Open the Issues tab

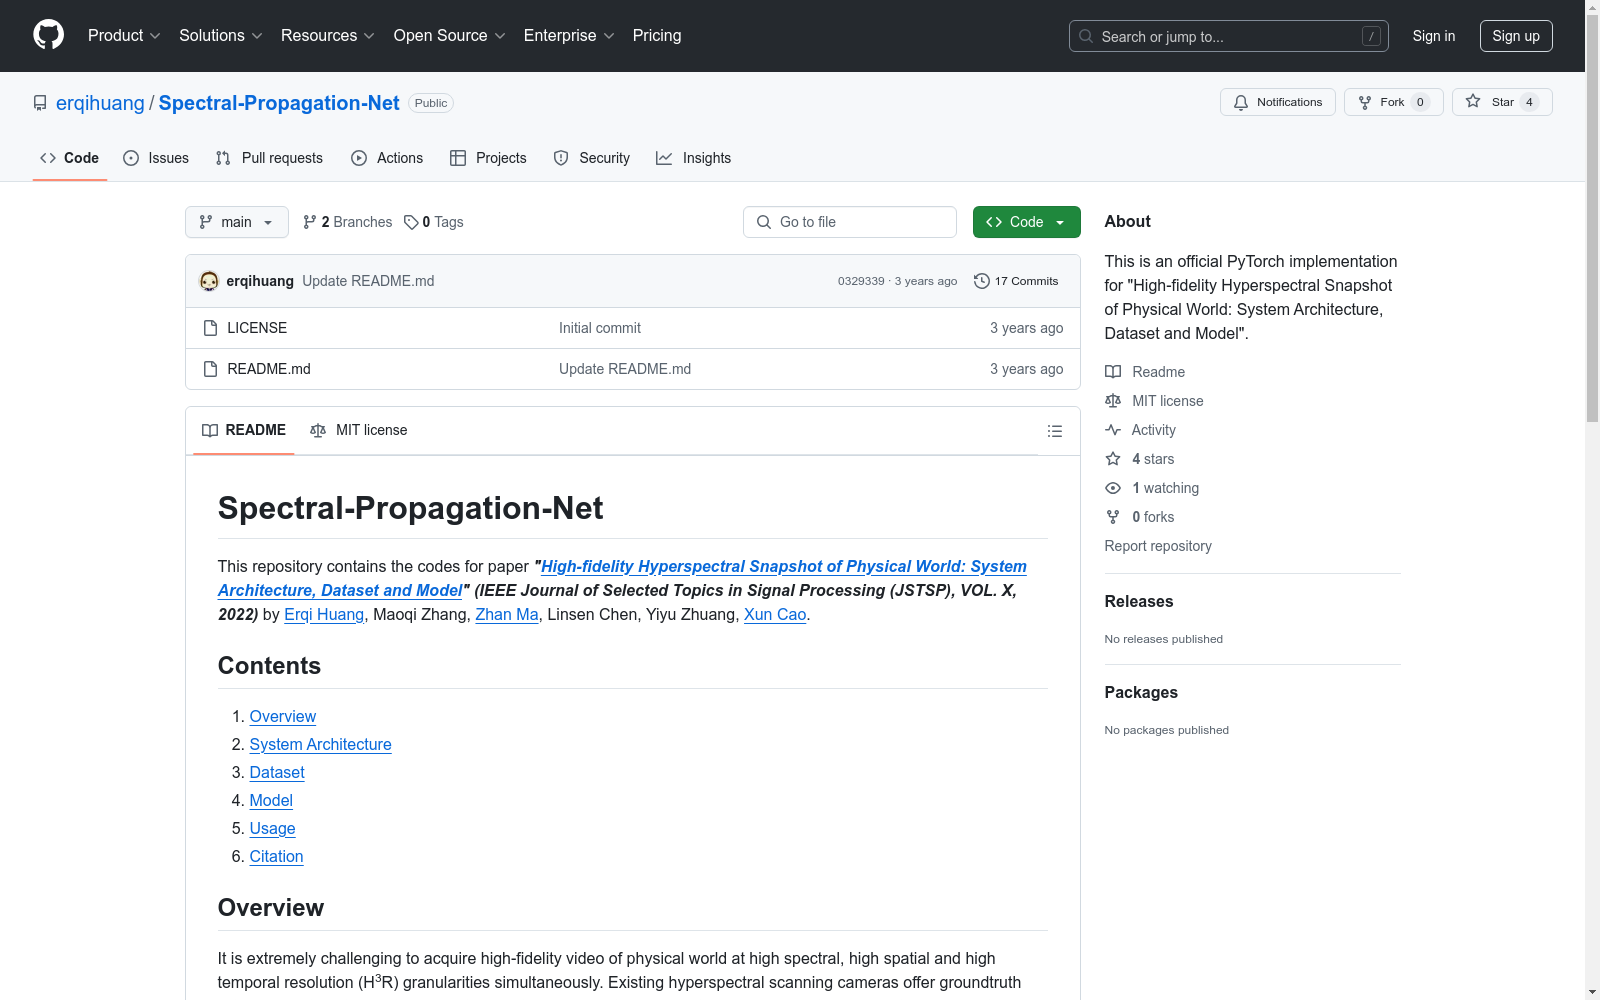tap(156, 158)
